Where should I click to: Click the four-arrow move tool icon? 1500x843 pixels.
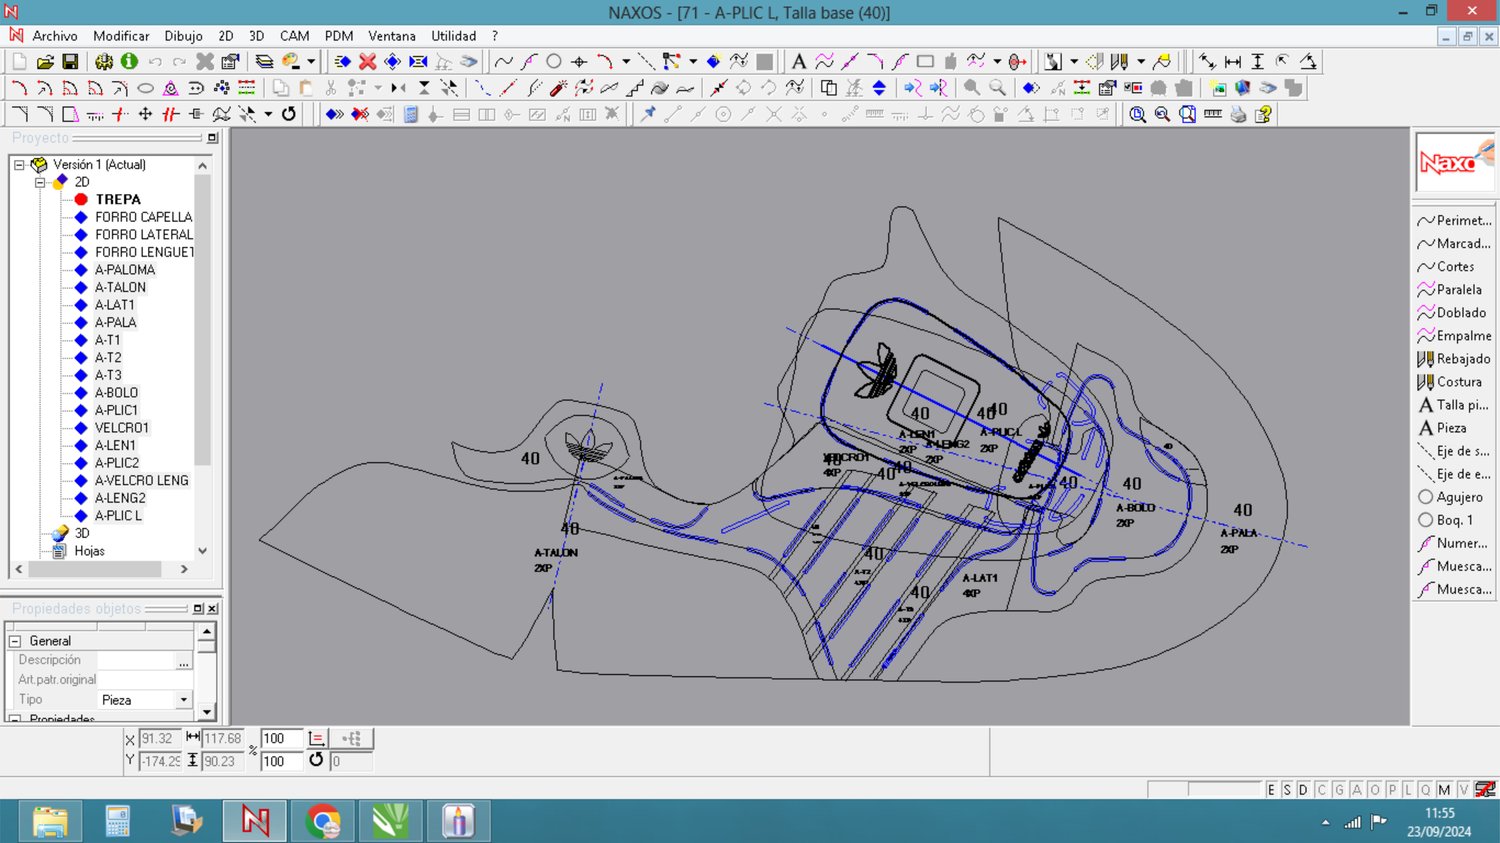(x=145, y=114)
